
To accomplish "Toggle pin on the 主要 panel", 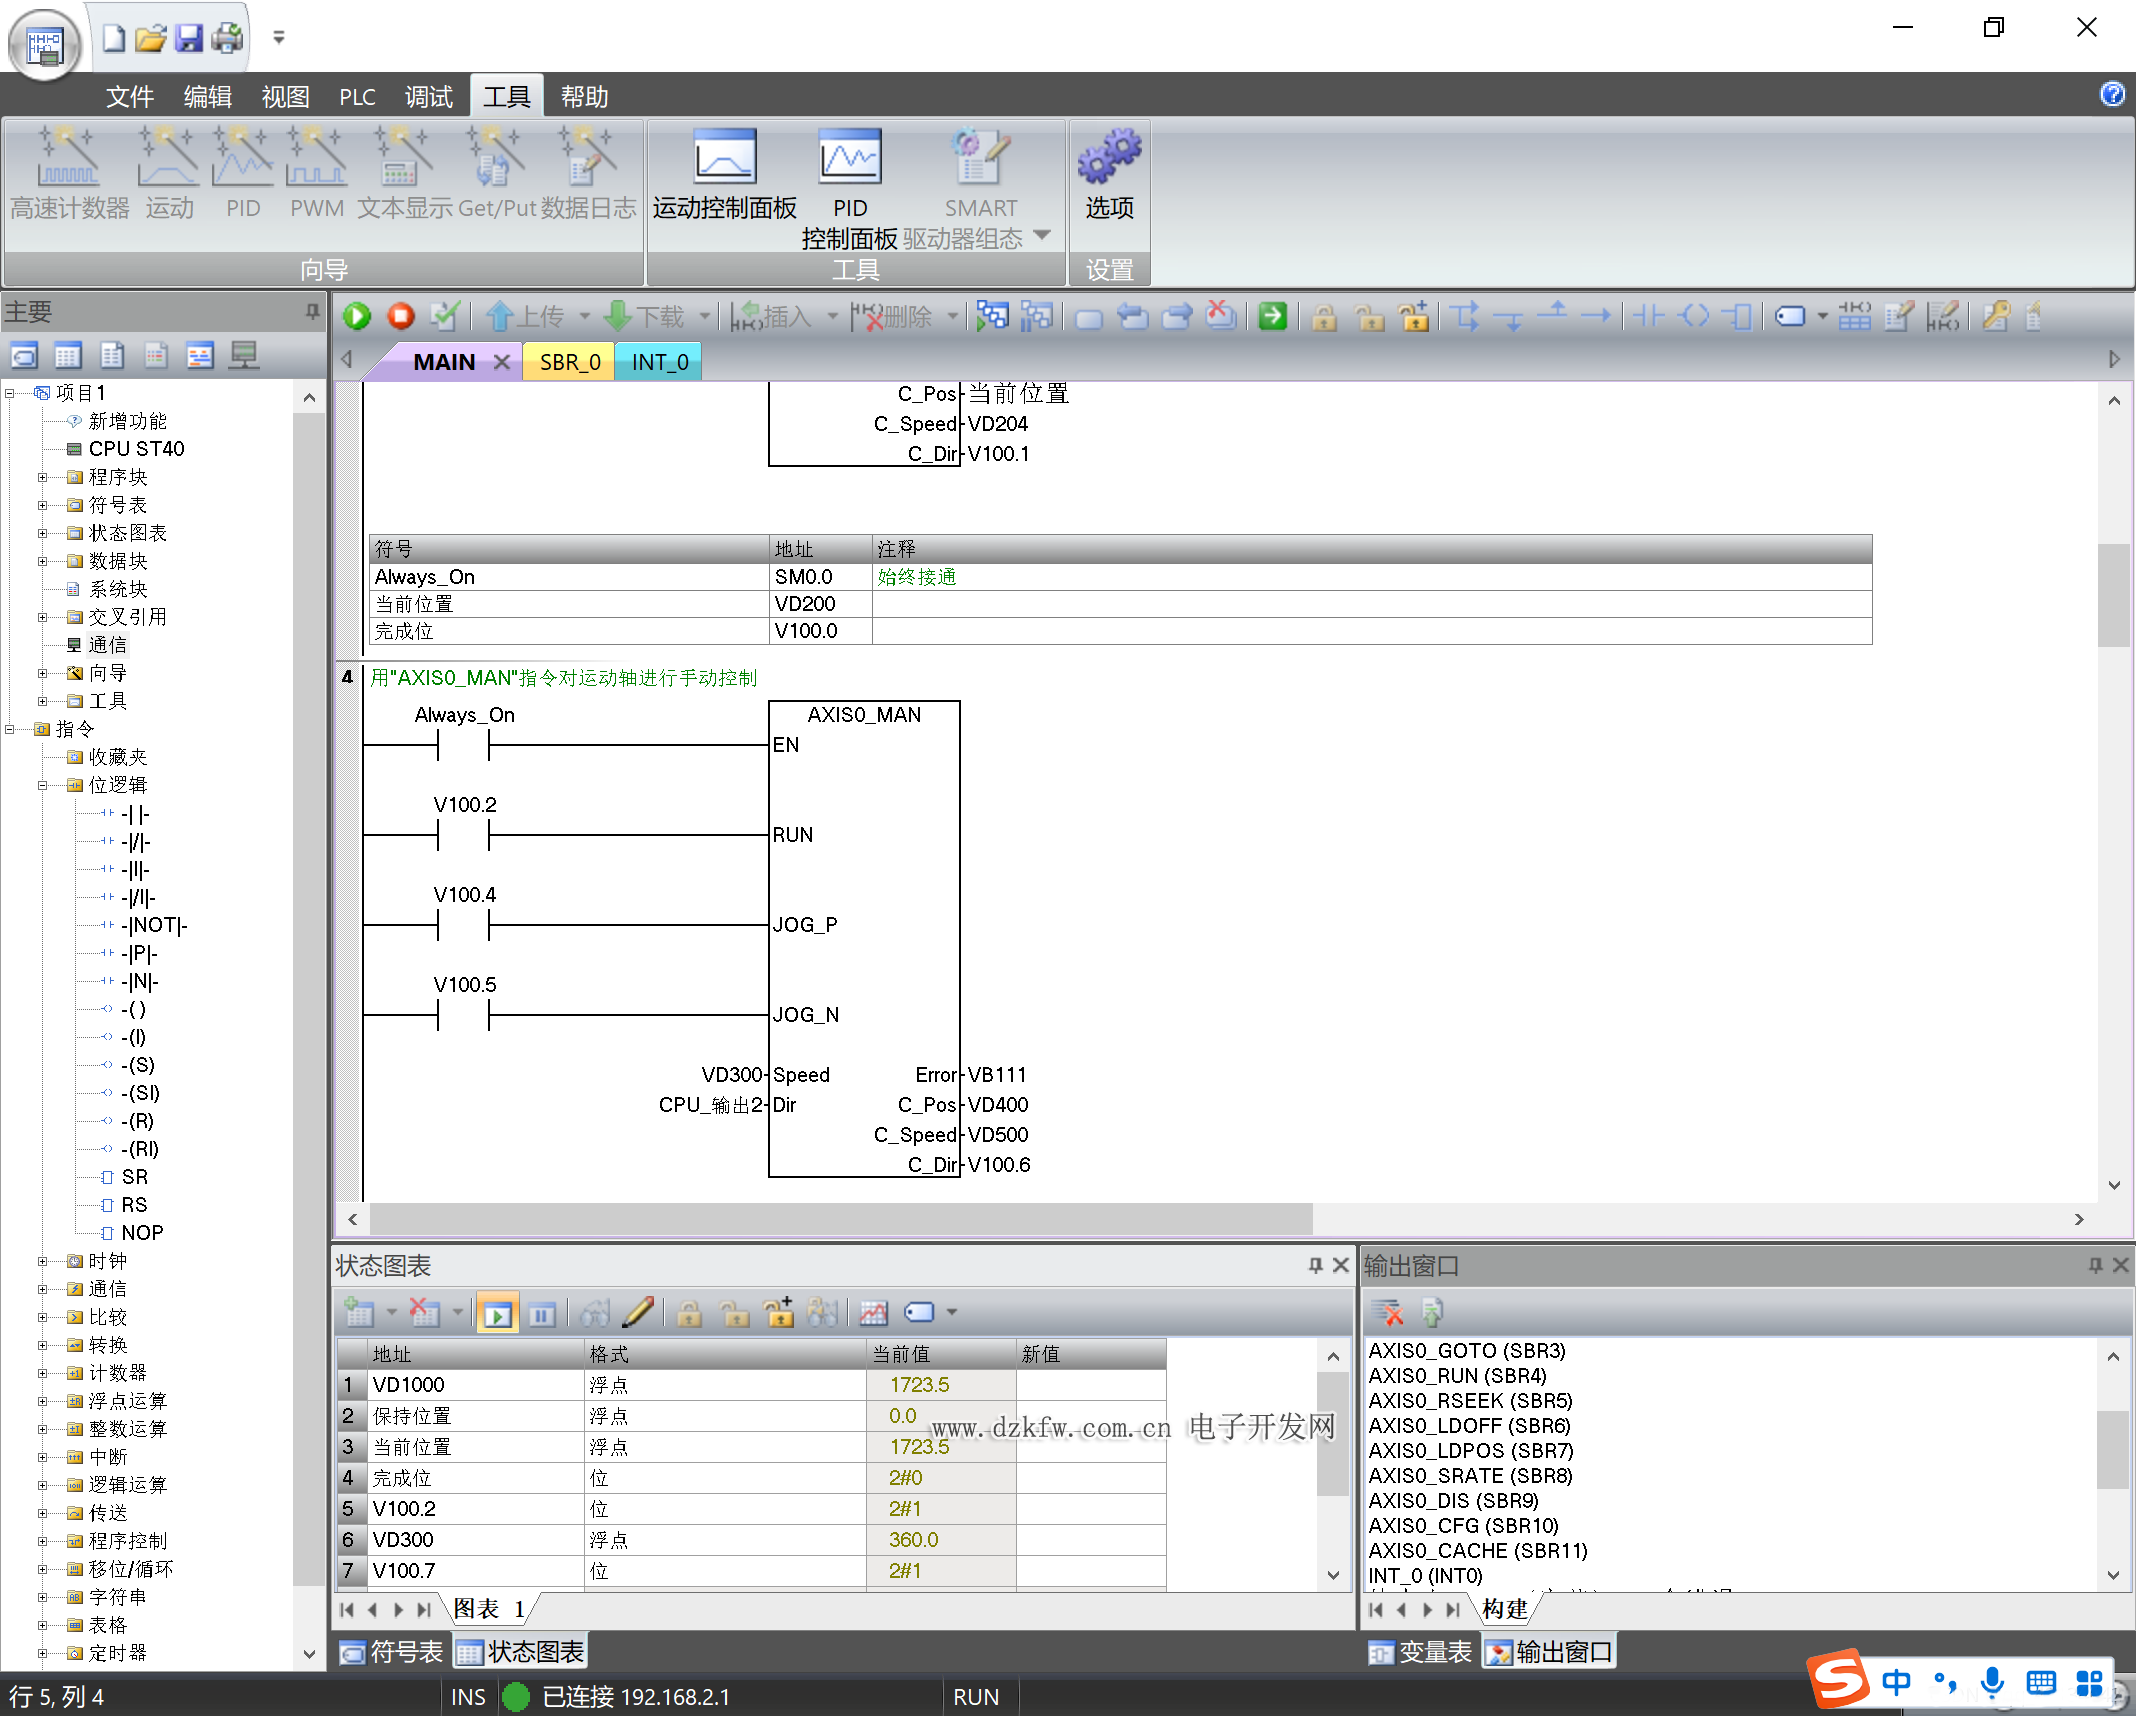I will point(313,312).
